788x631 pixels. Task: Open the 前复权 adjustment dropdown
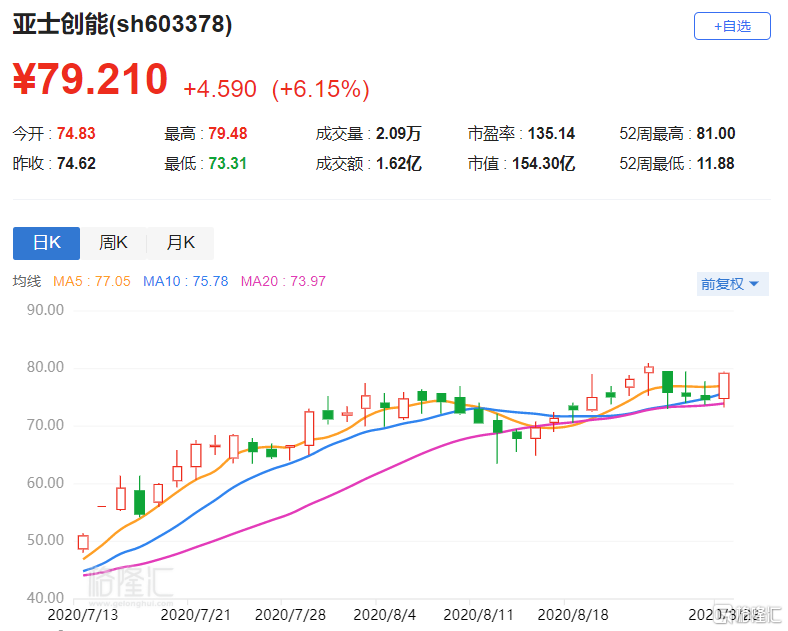coord(732,284)
